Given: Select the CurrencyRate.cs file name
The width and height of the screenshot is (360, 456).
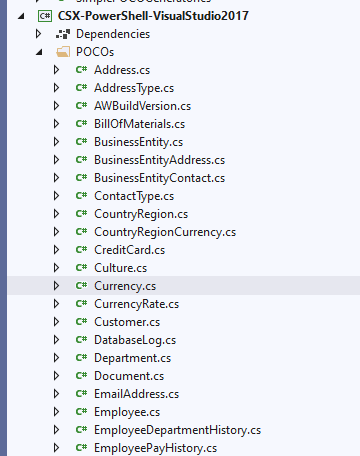Looking at the screenshot, I should click(137, 304).
